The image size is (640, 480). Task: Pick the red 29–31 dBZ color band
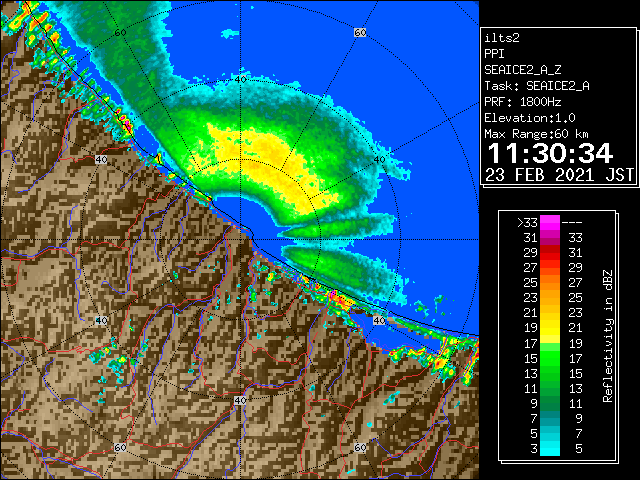pyautogui.click(x=550, y=253)
